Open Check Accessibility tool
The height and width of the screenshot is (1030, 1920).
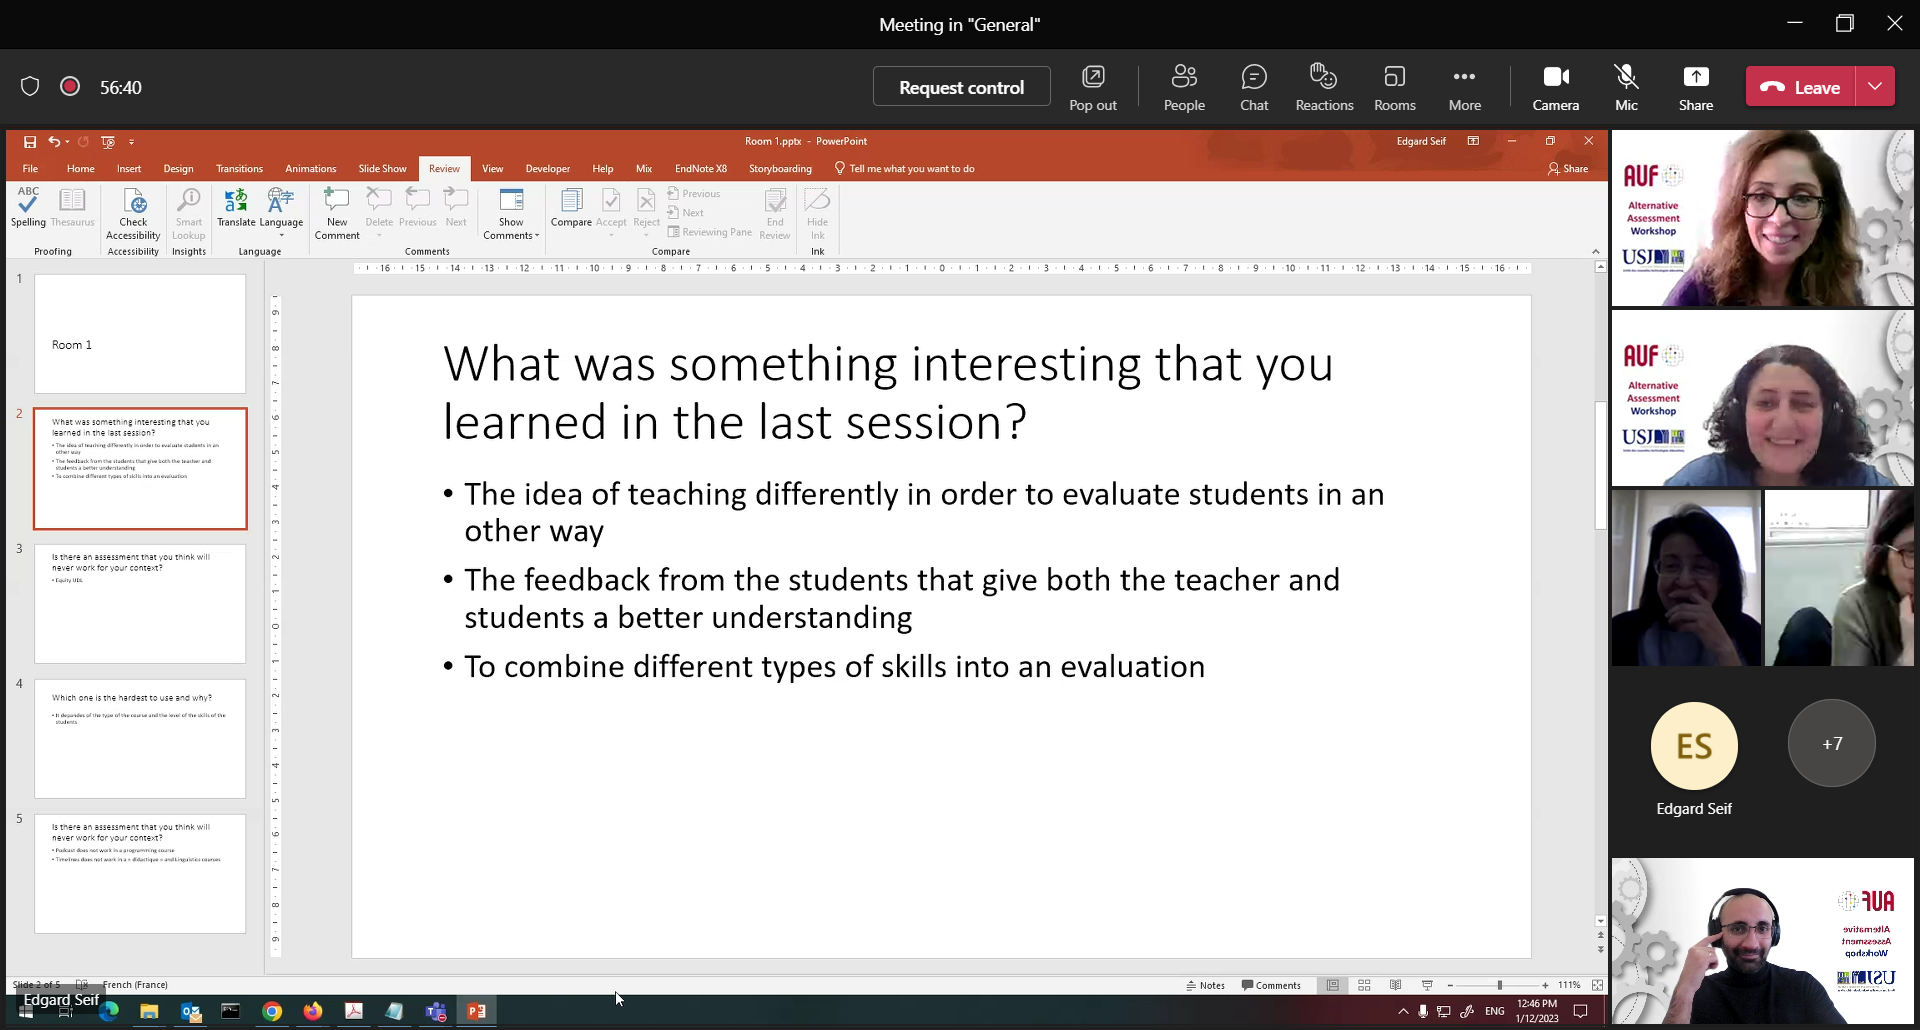point(133,214)
